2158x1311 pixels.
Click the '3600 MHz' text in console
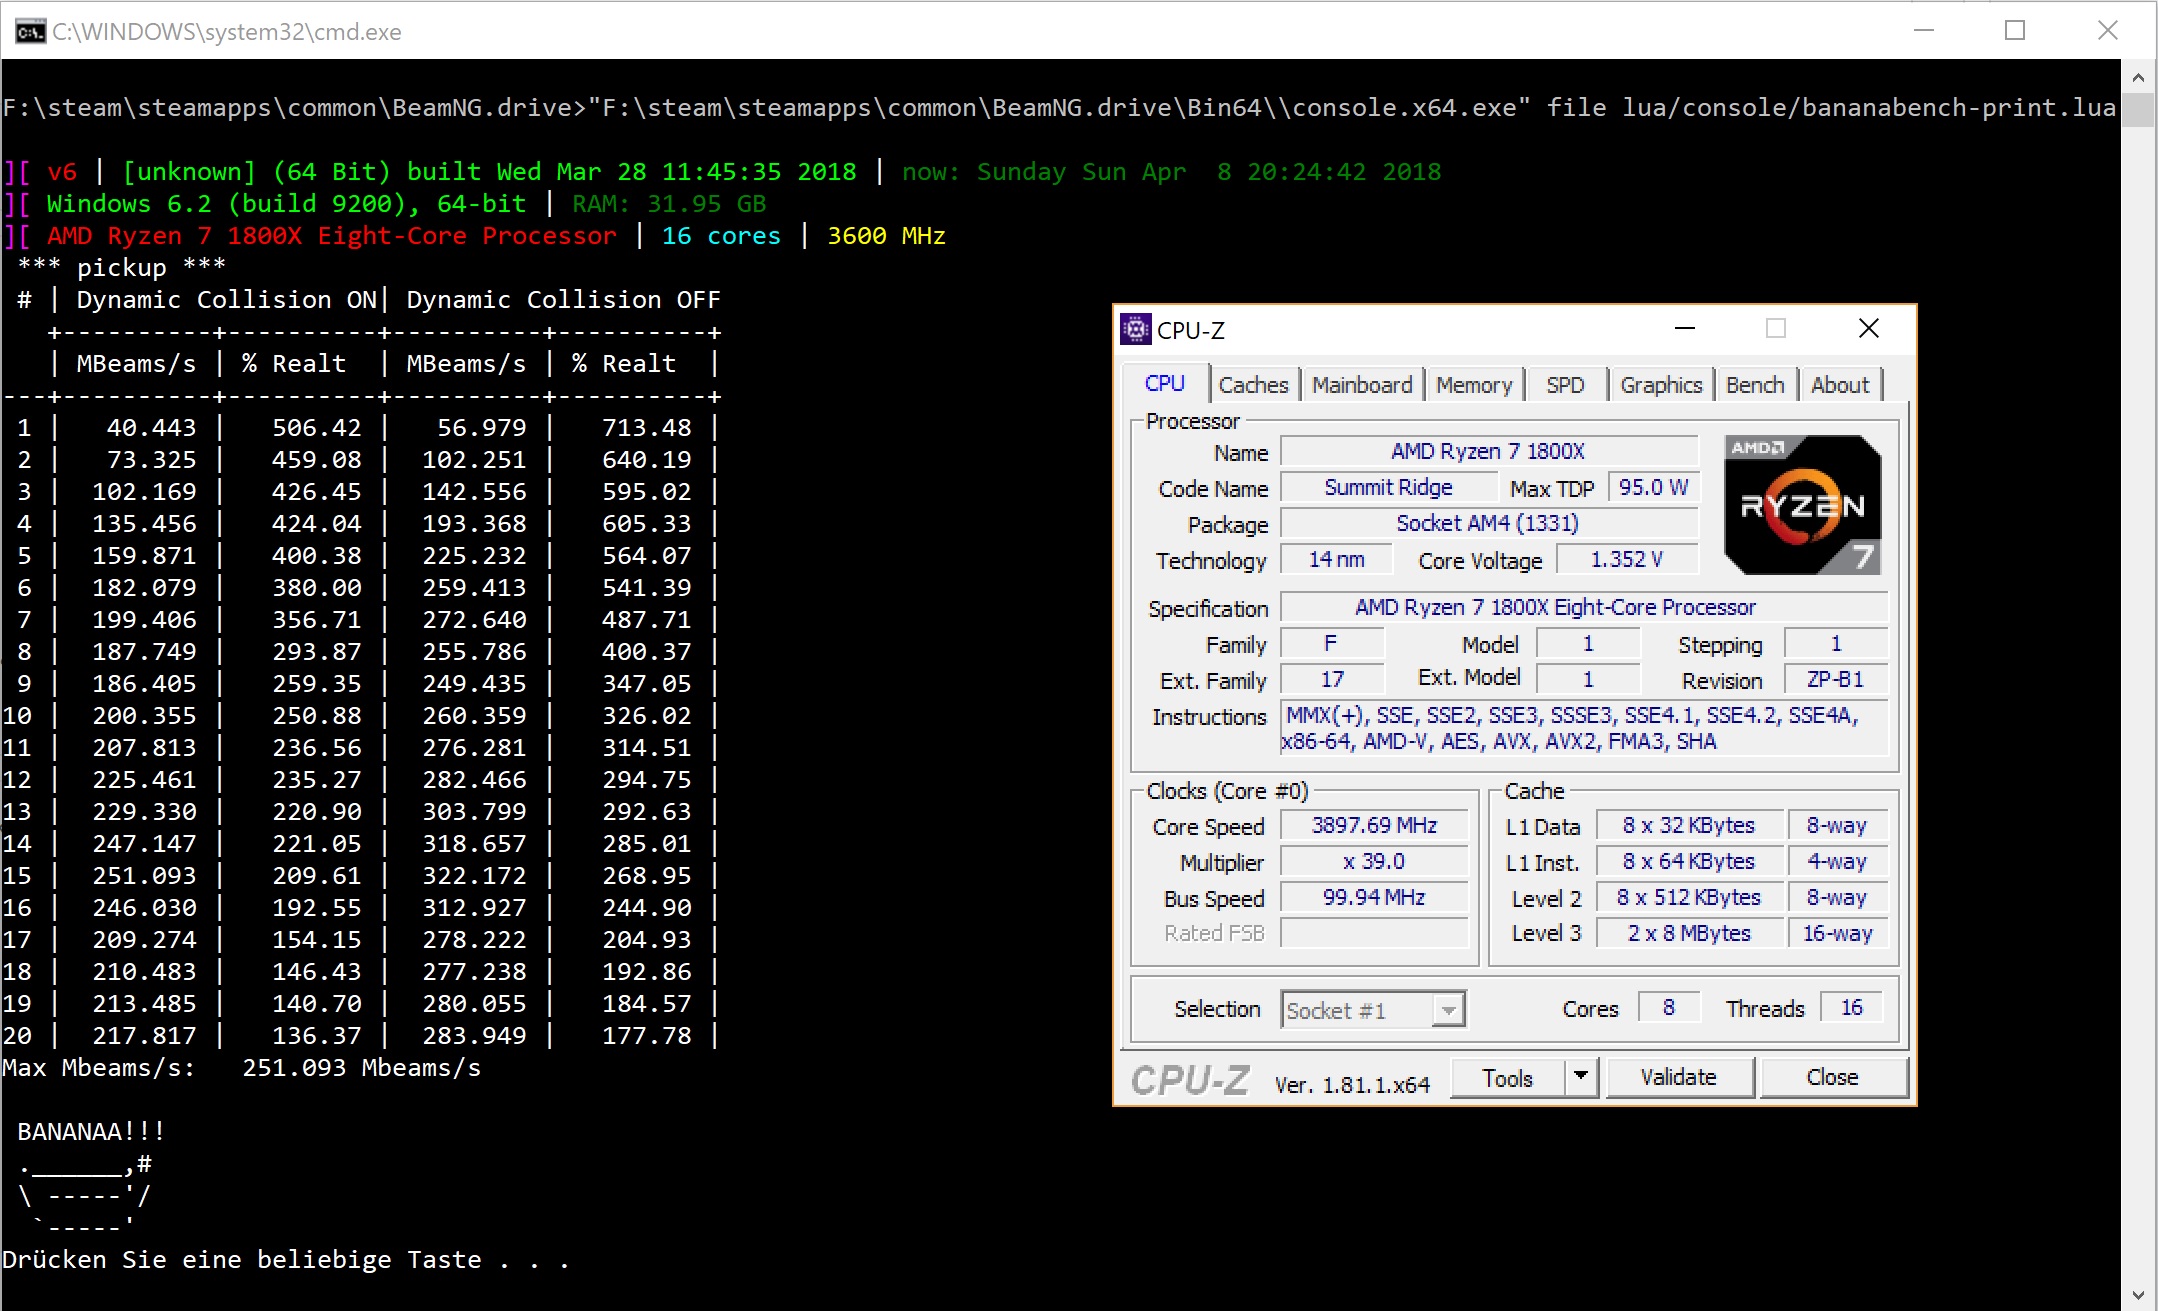[x=886, y=236]
